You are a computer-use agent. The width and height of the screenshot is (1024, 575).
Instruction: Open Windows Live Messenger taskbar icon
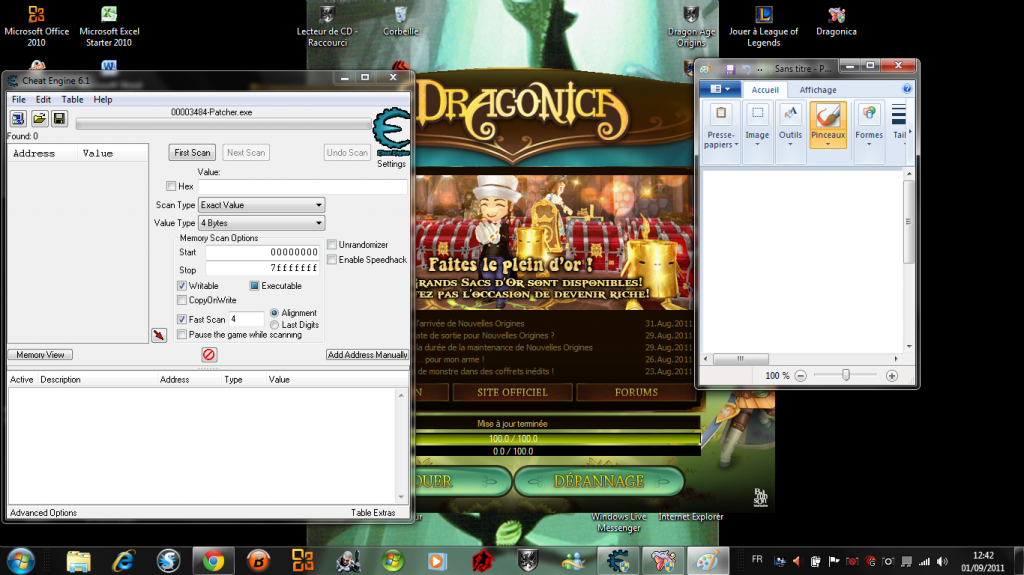click(573, 561)
